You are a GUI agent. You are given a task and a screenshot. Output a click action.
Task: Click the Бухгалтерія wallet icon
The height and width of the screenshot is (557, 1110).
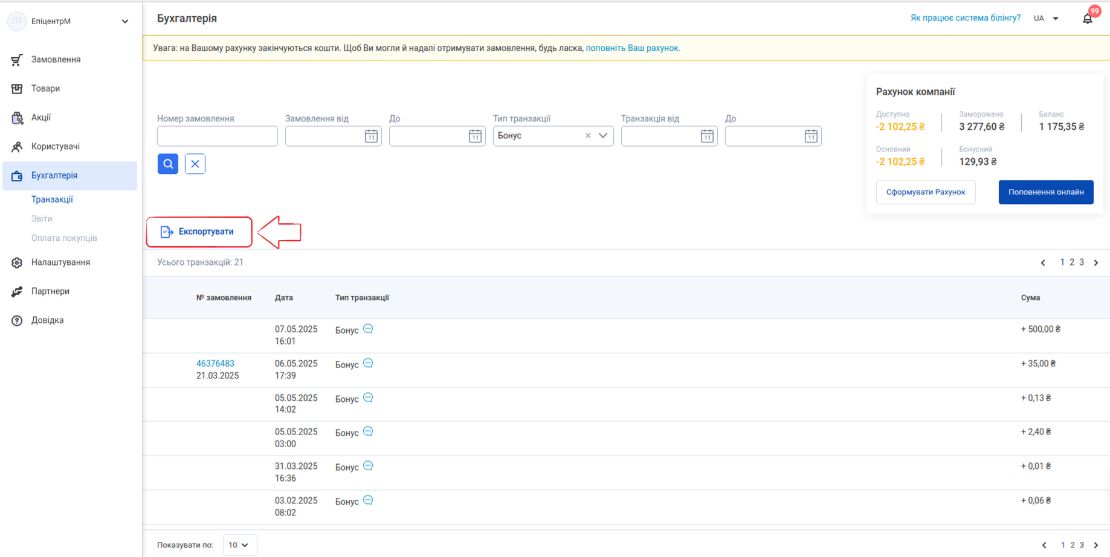(17, 176)
